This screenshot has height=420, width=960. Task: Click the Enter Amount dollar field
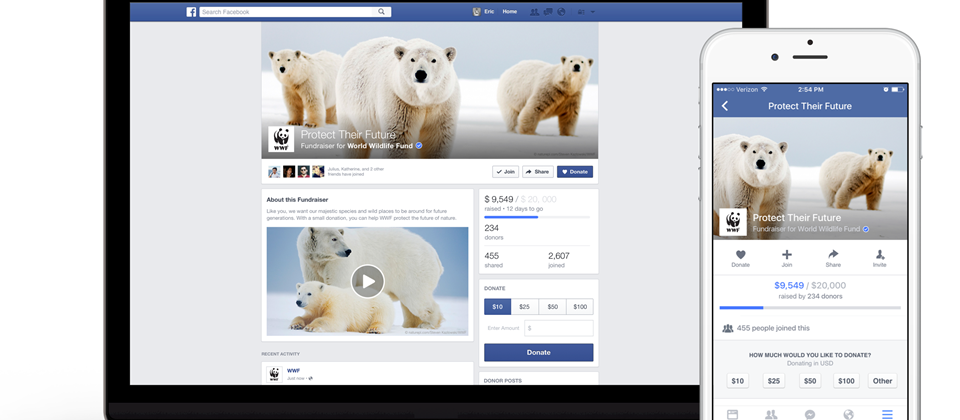point(558,328)
